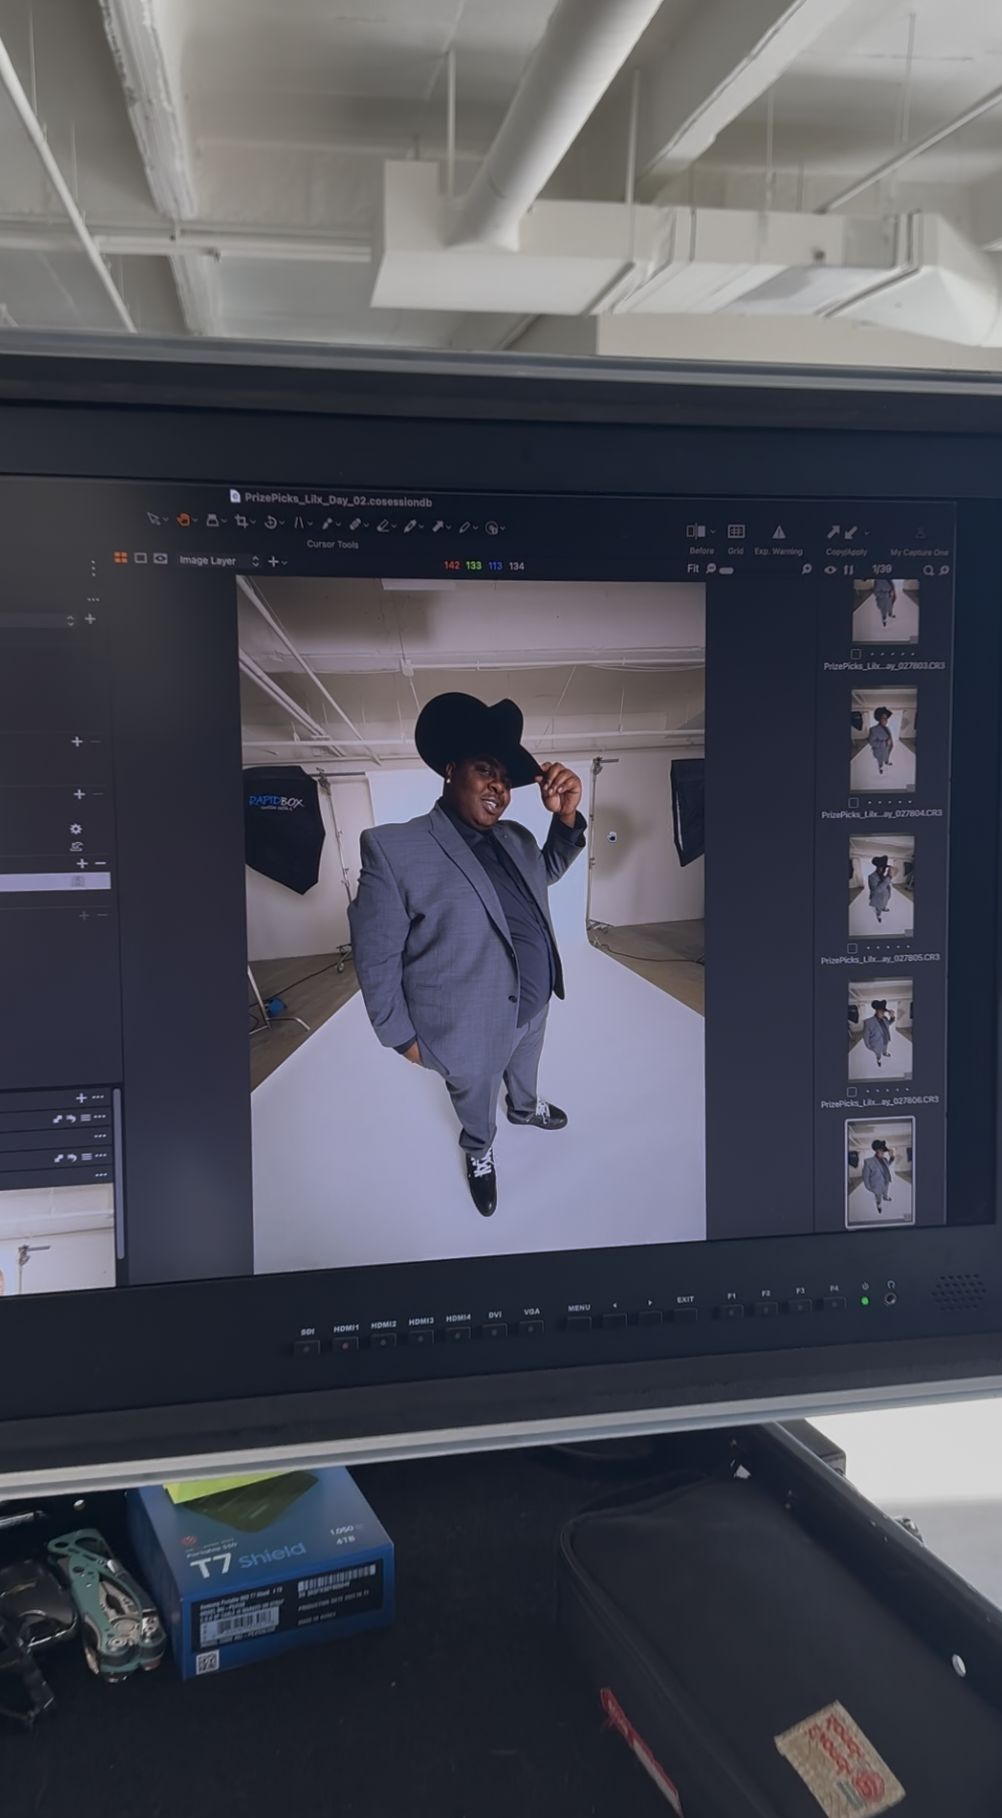Image resolution: width=1002 pixels, height=1818 pixels.
Task: Click the highlighted bottom browser thumbnail
Action: tap(880, 1172)
